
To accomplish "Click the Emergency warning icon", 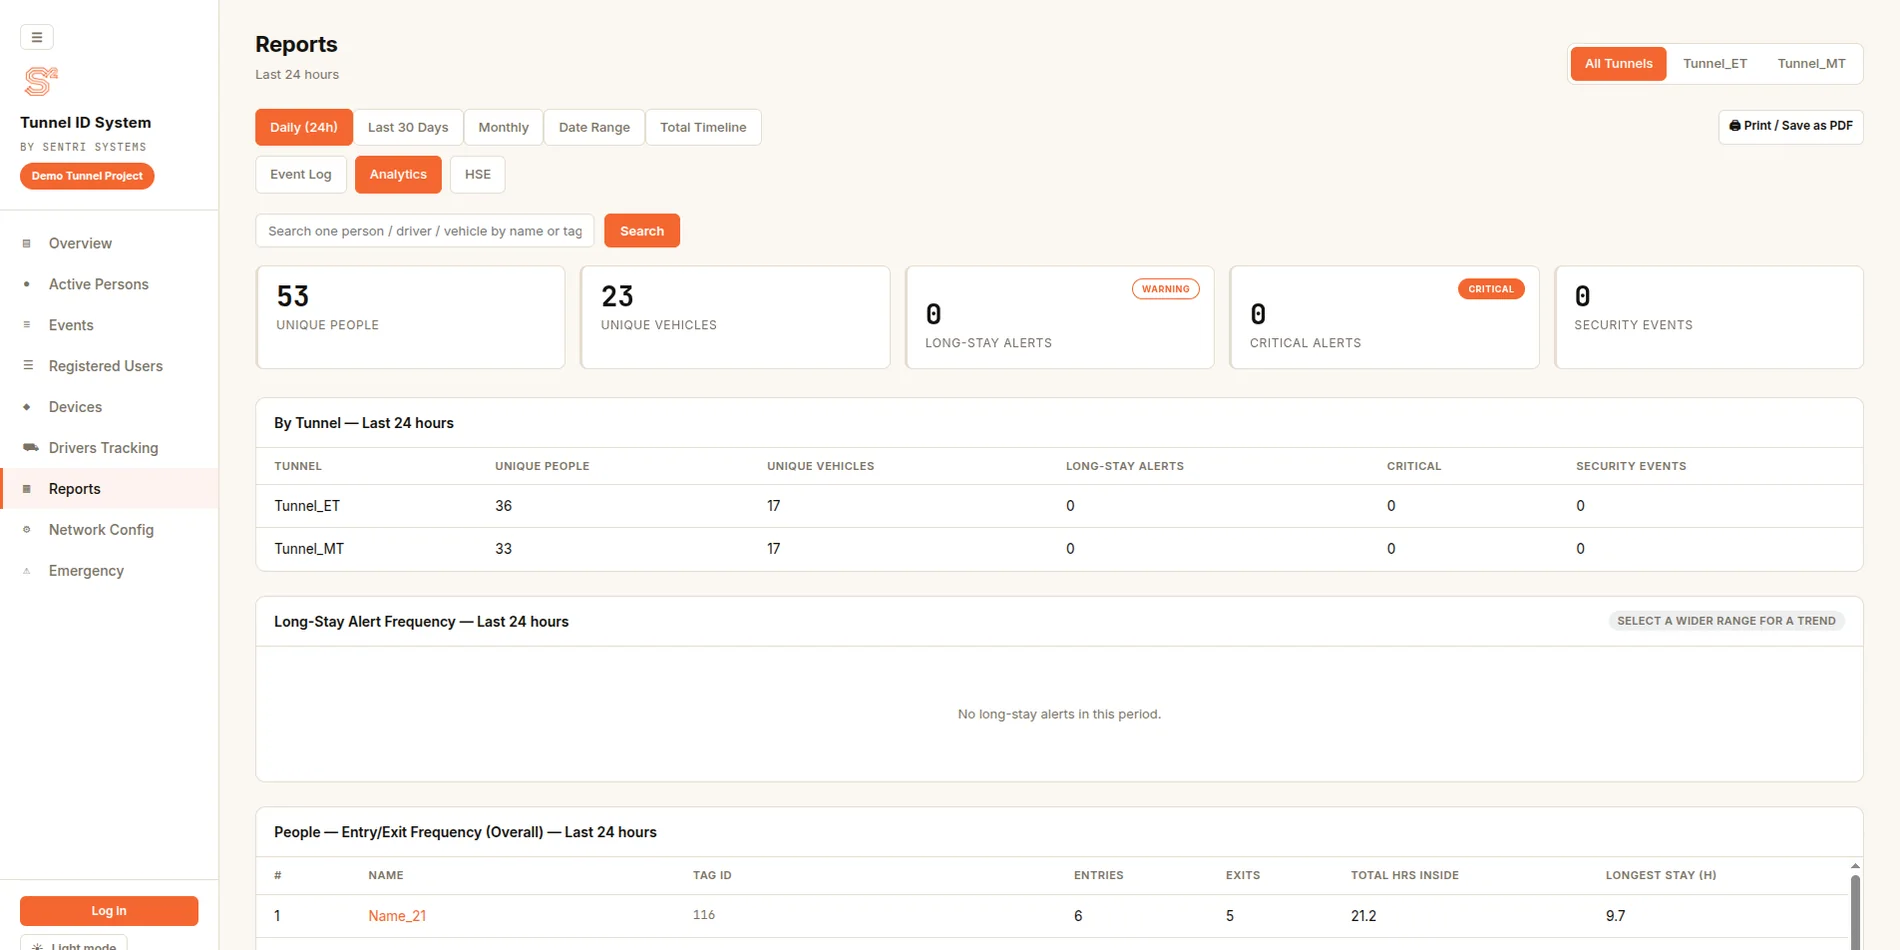I will [x=27, y=571].
